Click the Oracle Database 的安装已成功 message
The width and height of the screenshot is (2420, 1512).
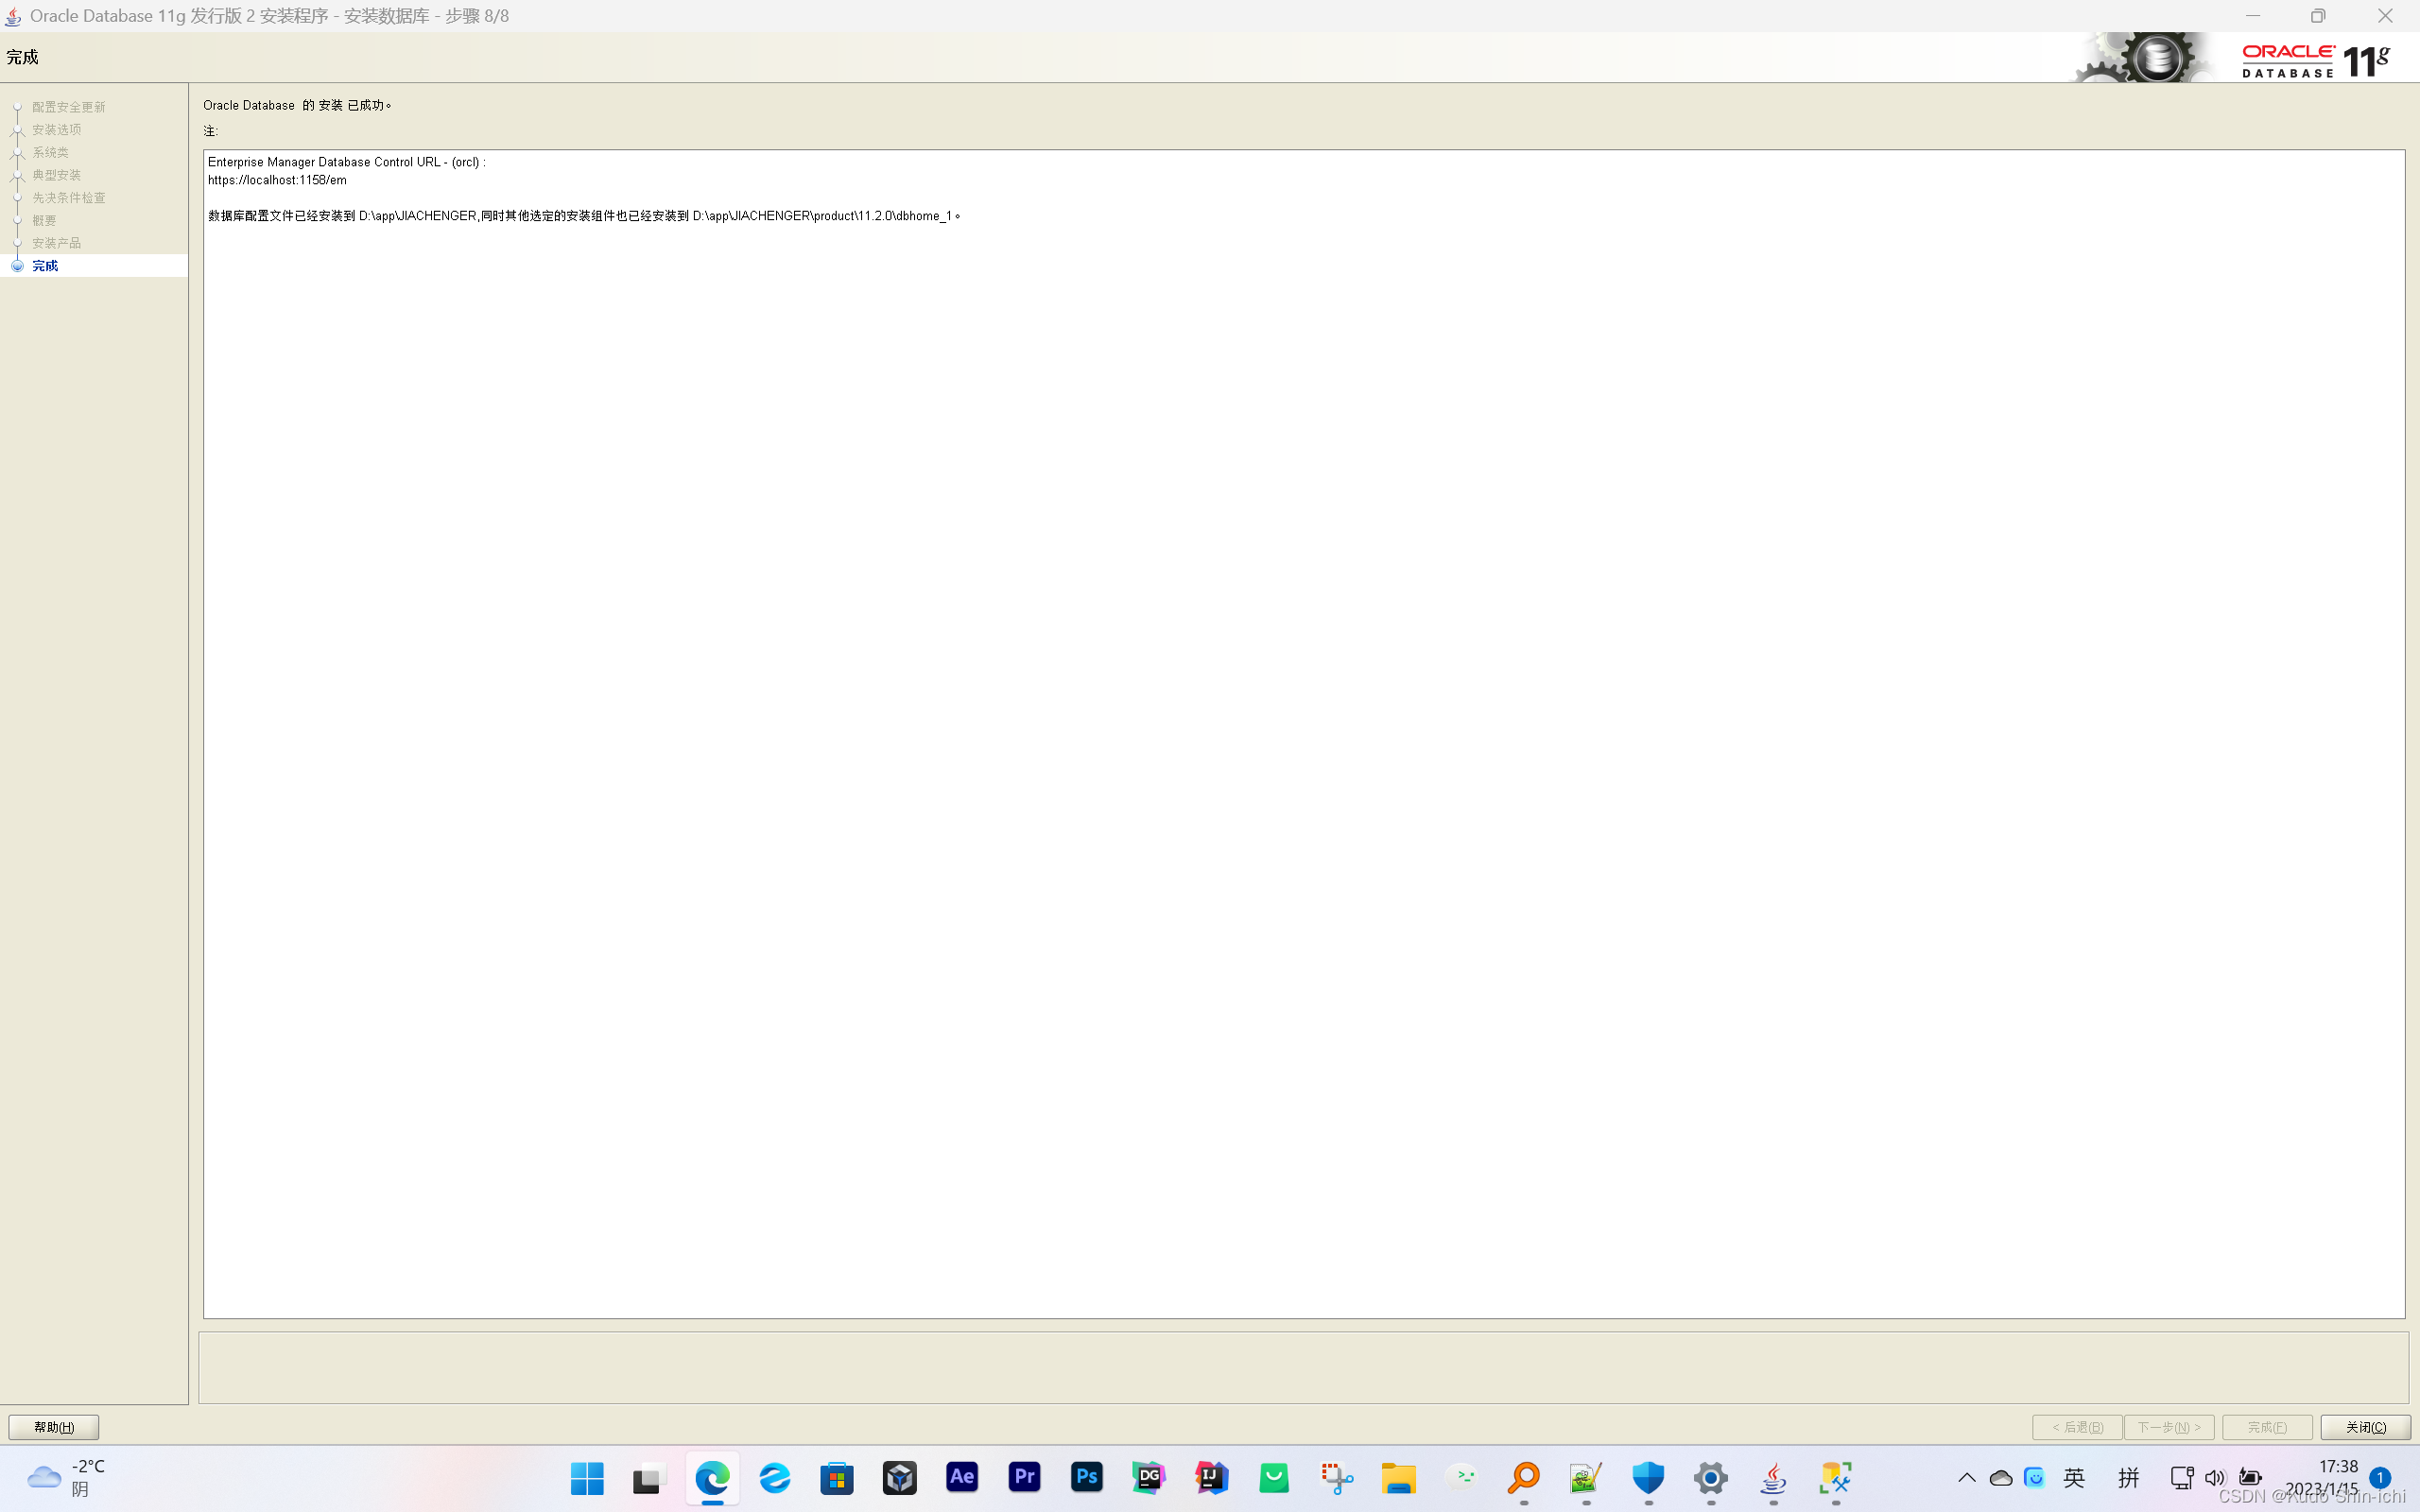297,105
